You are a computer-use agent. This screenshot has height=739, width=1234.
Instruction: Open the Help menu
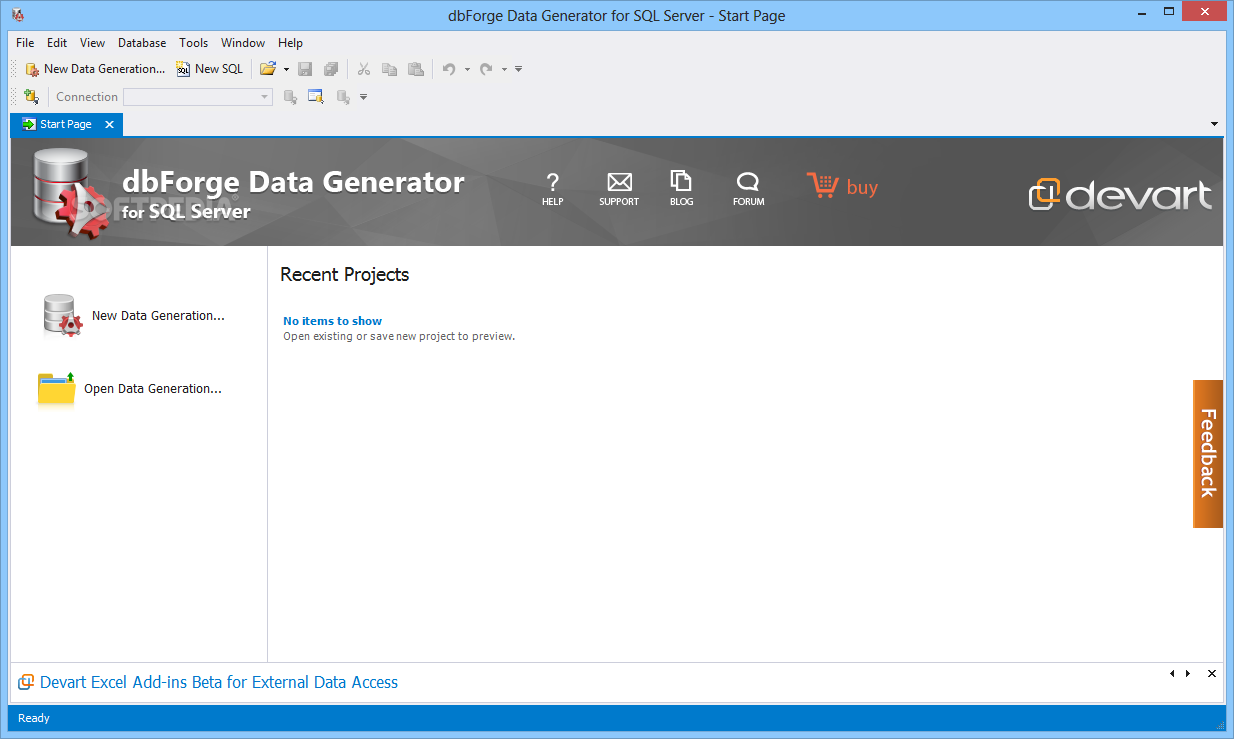(x=290, y=43)
